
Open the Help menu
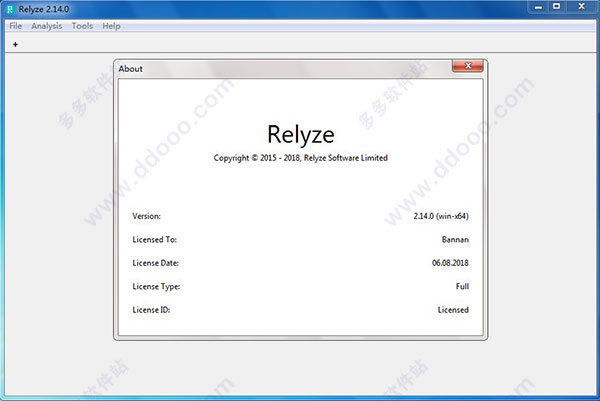tap(111, 26)
